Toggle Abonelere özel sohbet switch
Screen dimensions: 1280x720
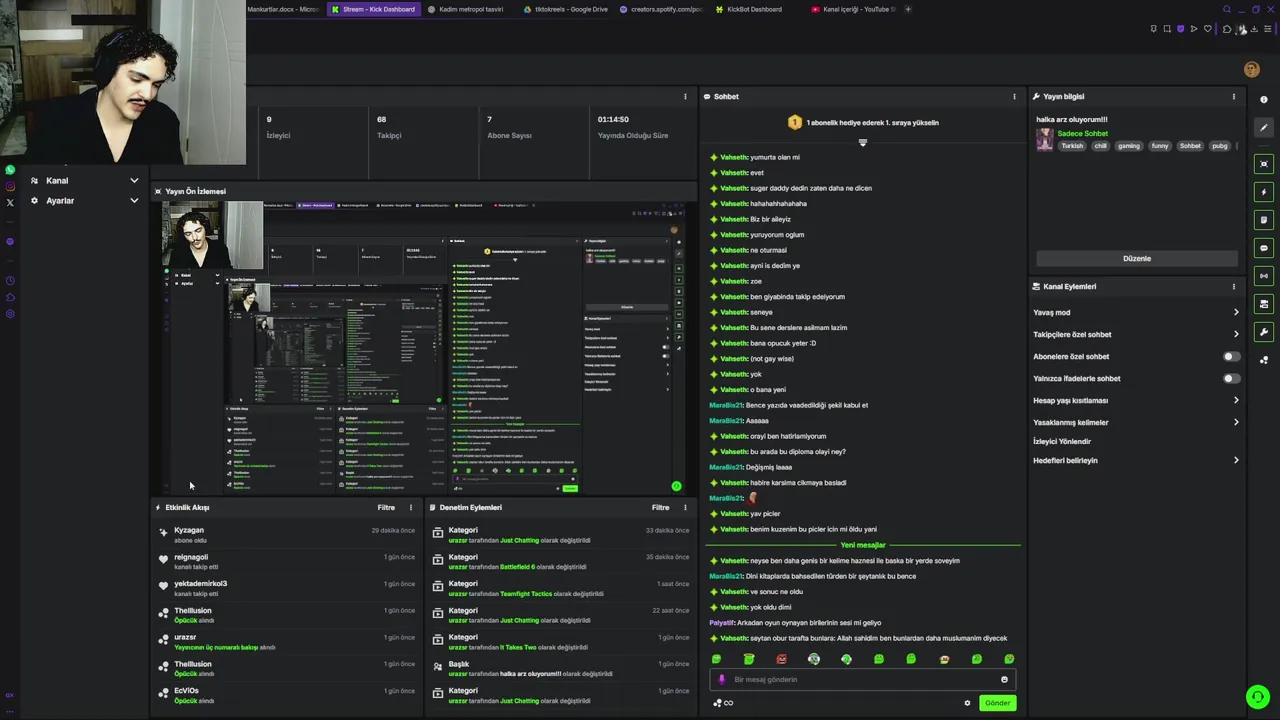[x=1231, y=357]
